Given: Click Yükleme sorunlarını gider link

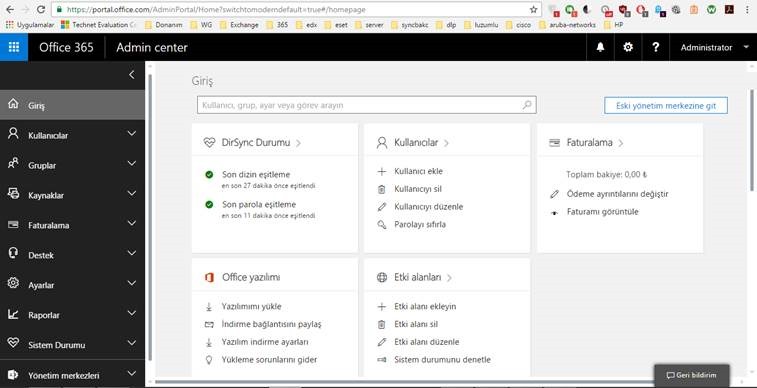Looking at the screenshot, I should click(x=269, y=360).
